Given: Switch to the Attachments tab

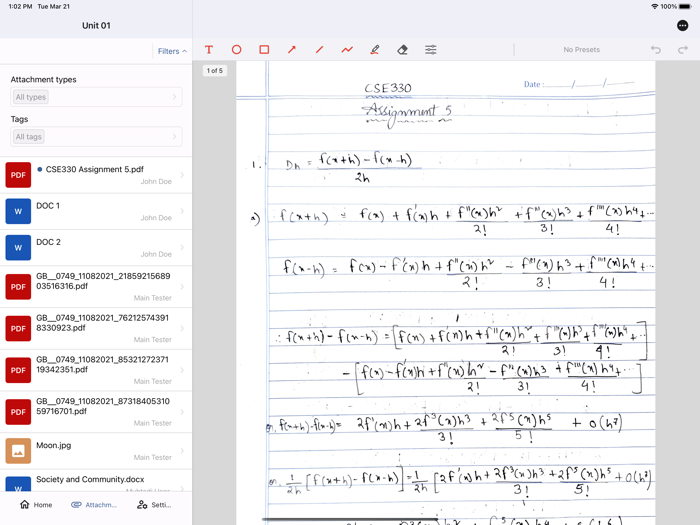Looking at the screenshot, I should click(x=94, y=504).
